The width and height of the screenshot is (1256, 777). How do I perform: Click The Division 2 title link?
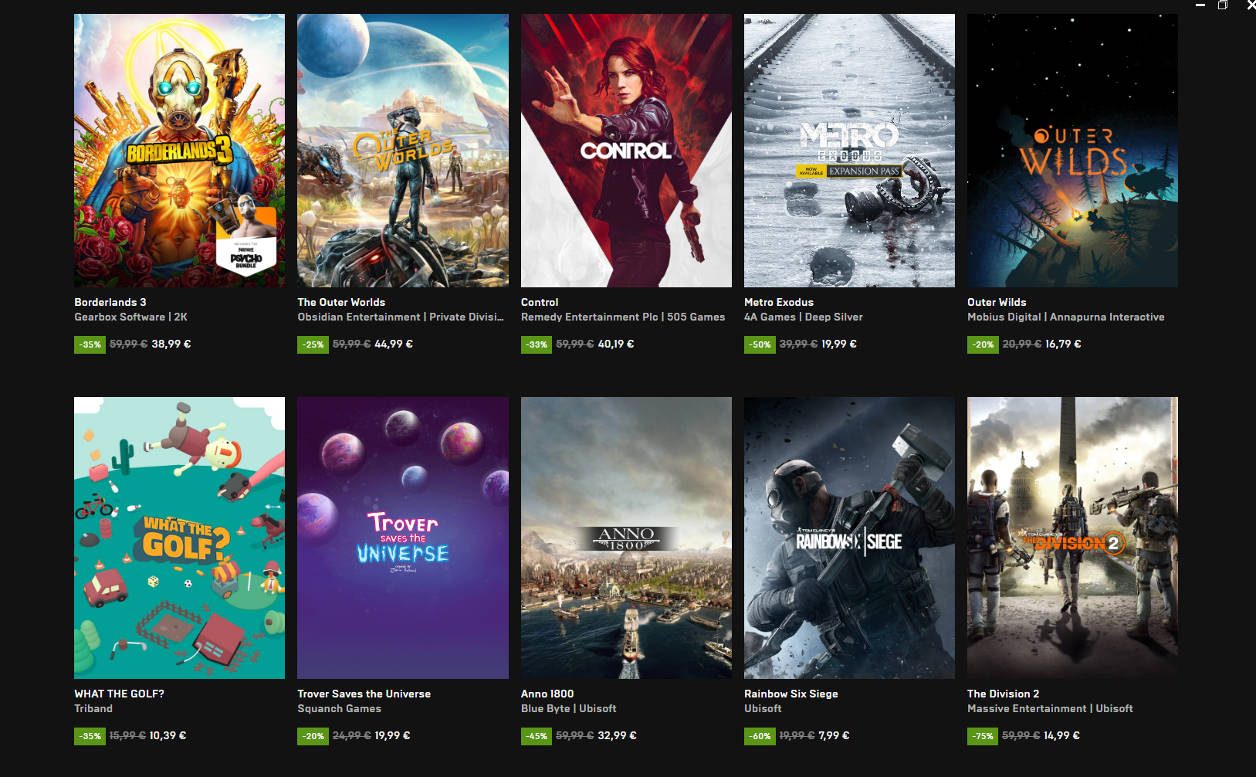1003,694
